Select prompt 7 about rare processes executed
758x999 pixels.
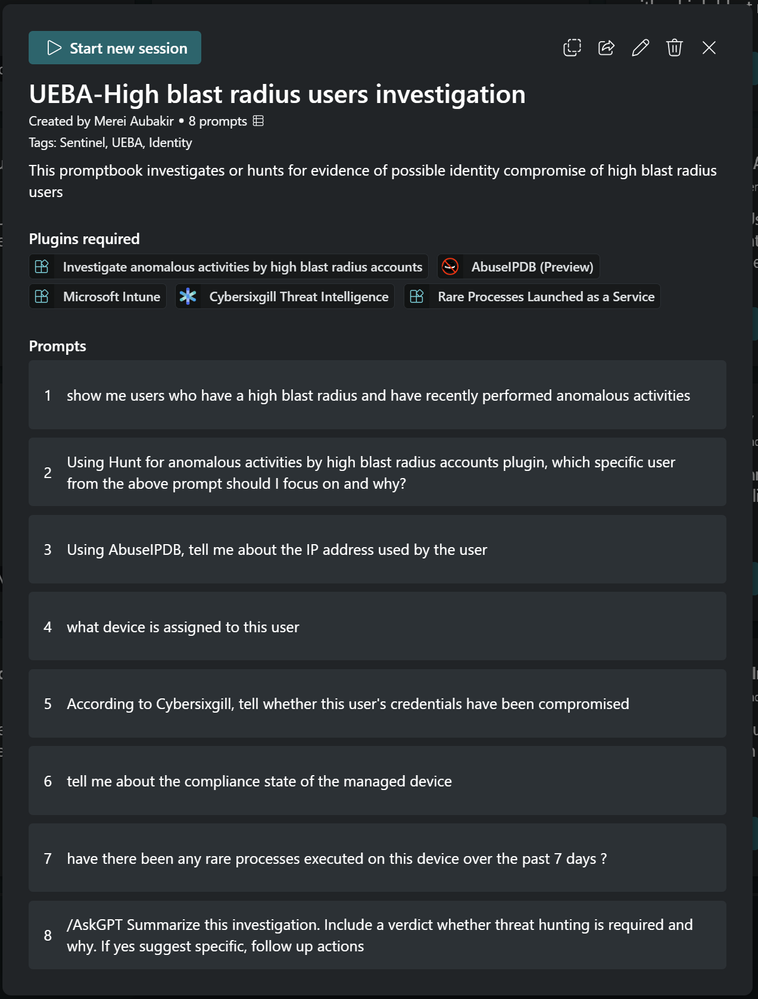pyautogui.click(x=378, y=859)
